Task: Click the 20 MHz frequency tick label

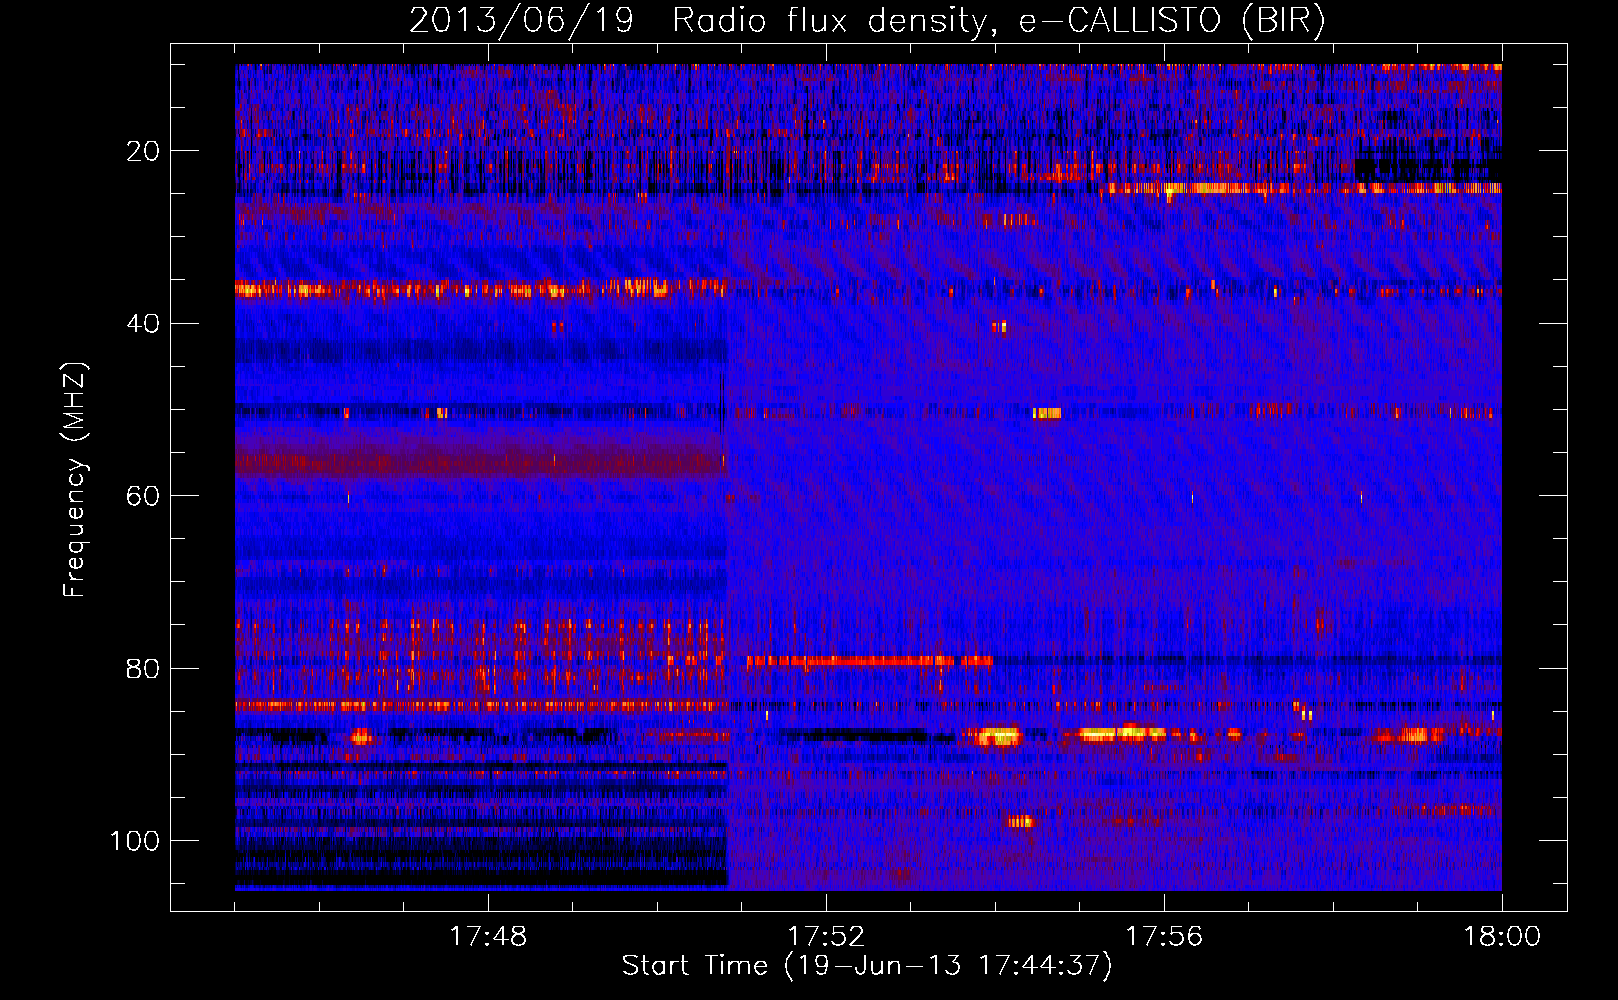Action: pyautogui.click(x=143, y=151)
